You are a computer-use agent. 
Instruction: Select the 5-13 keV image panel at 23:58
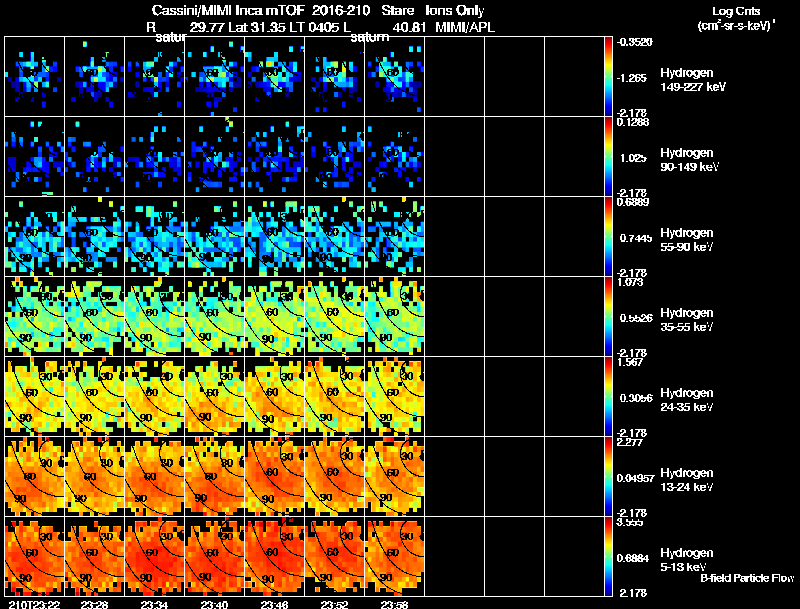(395, 557)
